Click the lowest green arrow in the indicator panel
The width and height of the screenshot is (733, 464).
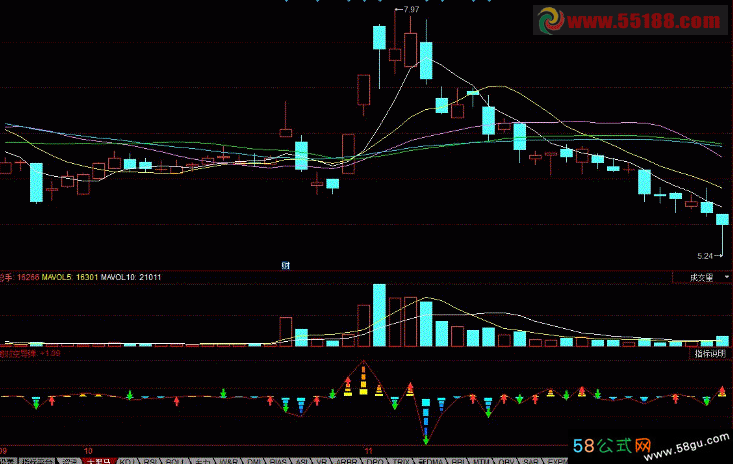[426, 440]
